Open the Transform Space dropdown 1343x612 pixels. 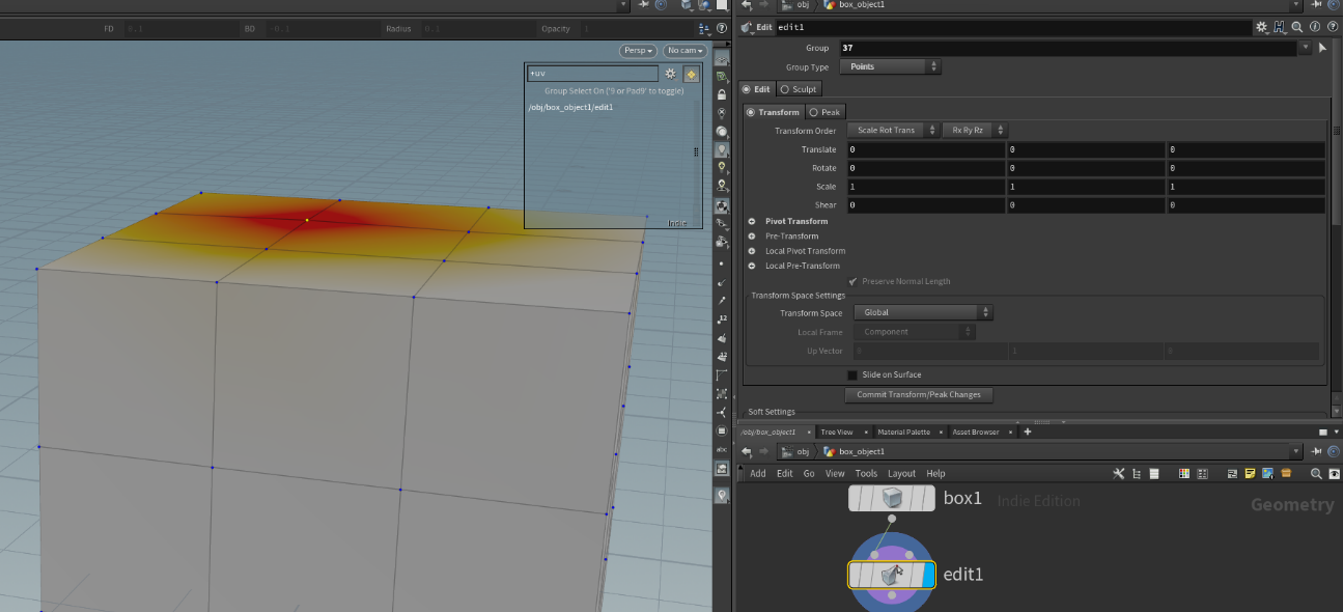(922, 313)
